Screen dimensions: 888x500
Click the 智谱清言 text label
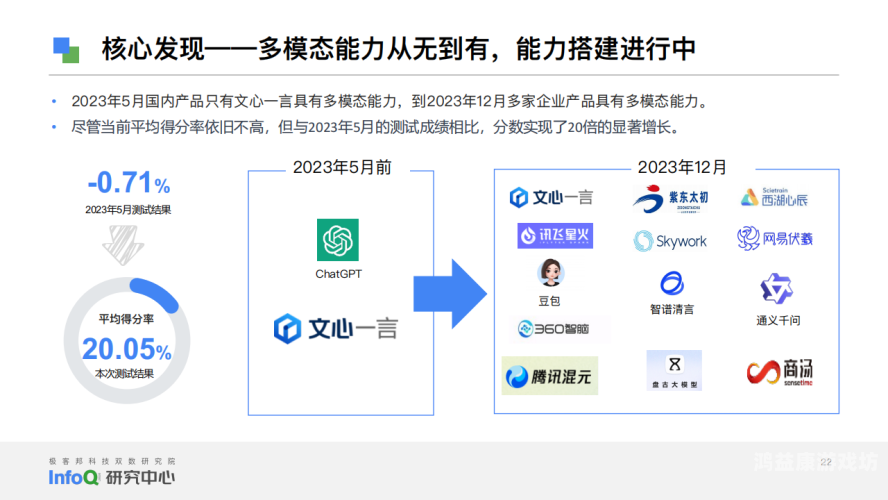tap(672, 309)
